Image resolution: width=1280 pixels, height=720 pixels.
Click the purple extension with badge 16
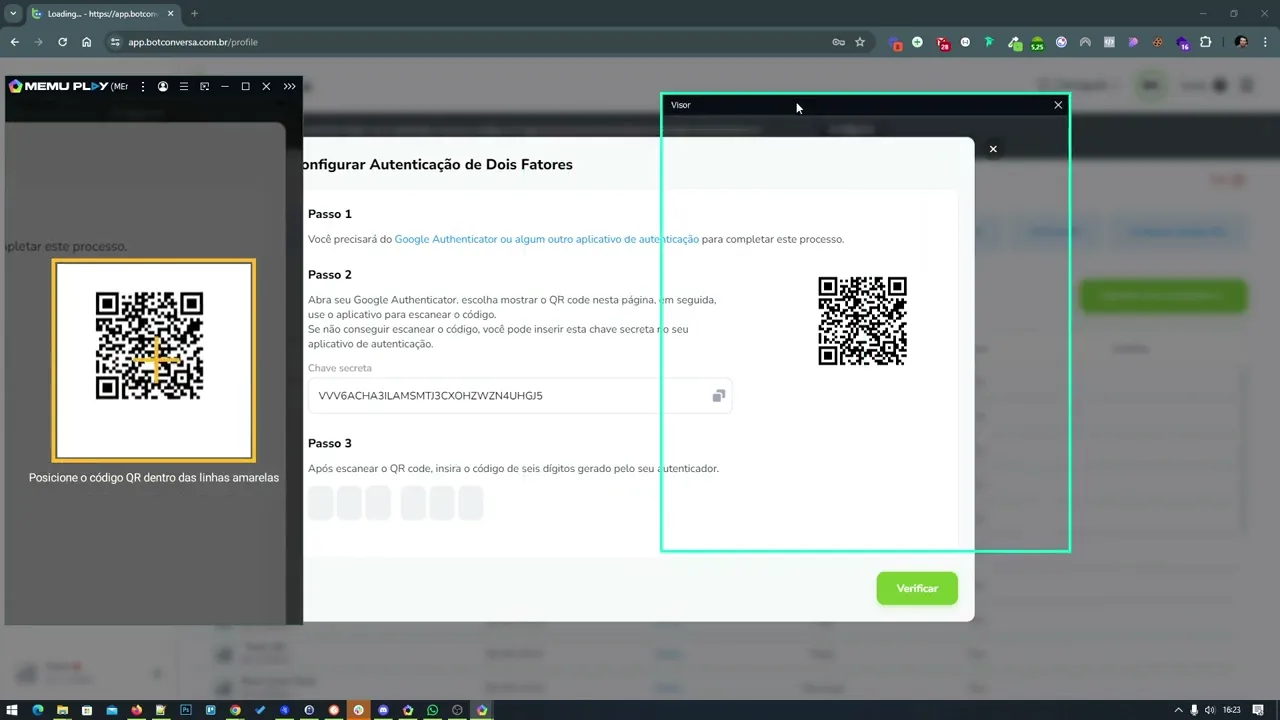(1183, 43)
